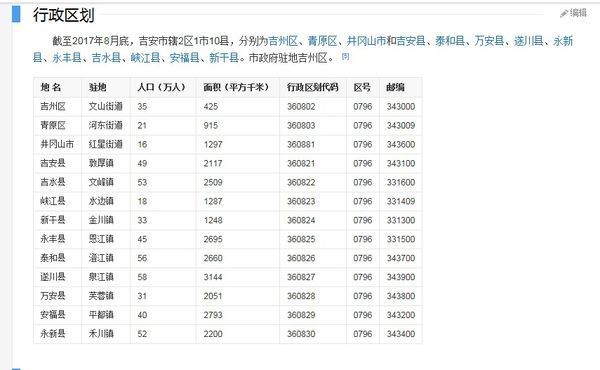Click postal code 343000
Screen dimensions: 600x370
click(401, 106)
